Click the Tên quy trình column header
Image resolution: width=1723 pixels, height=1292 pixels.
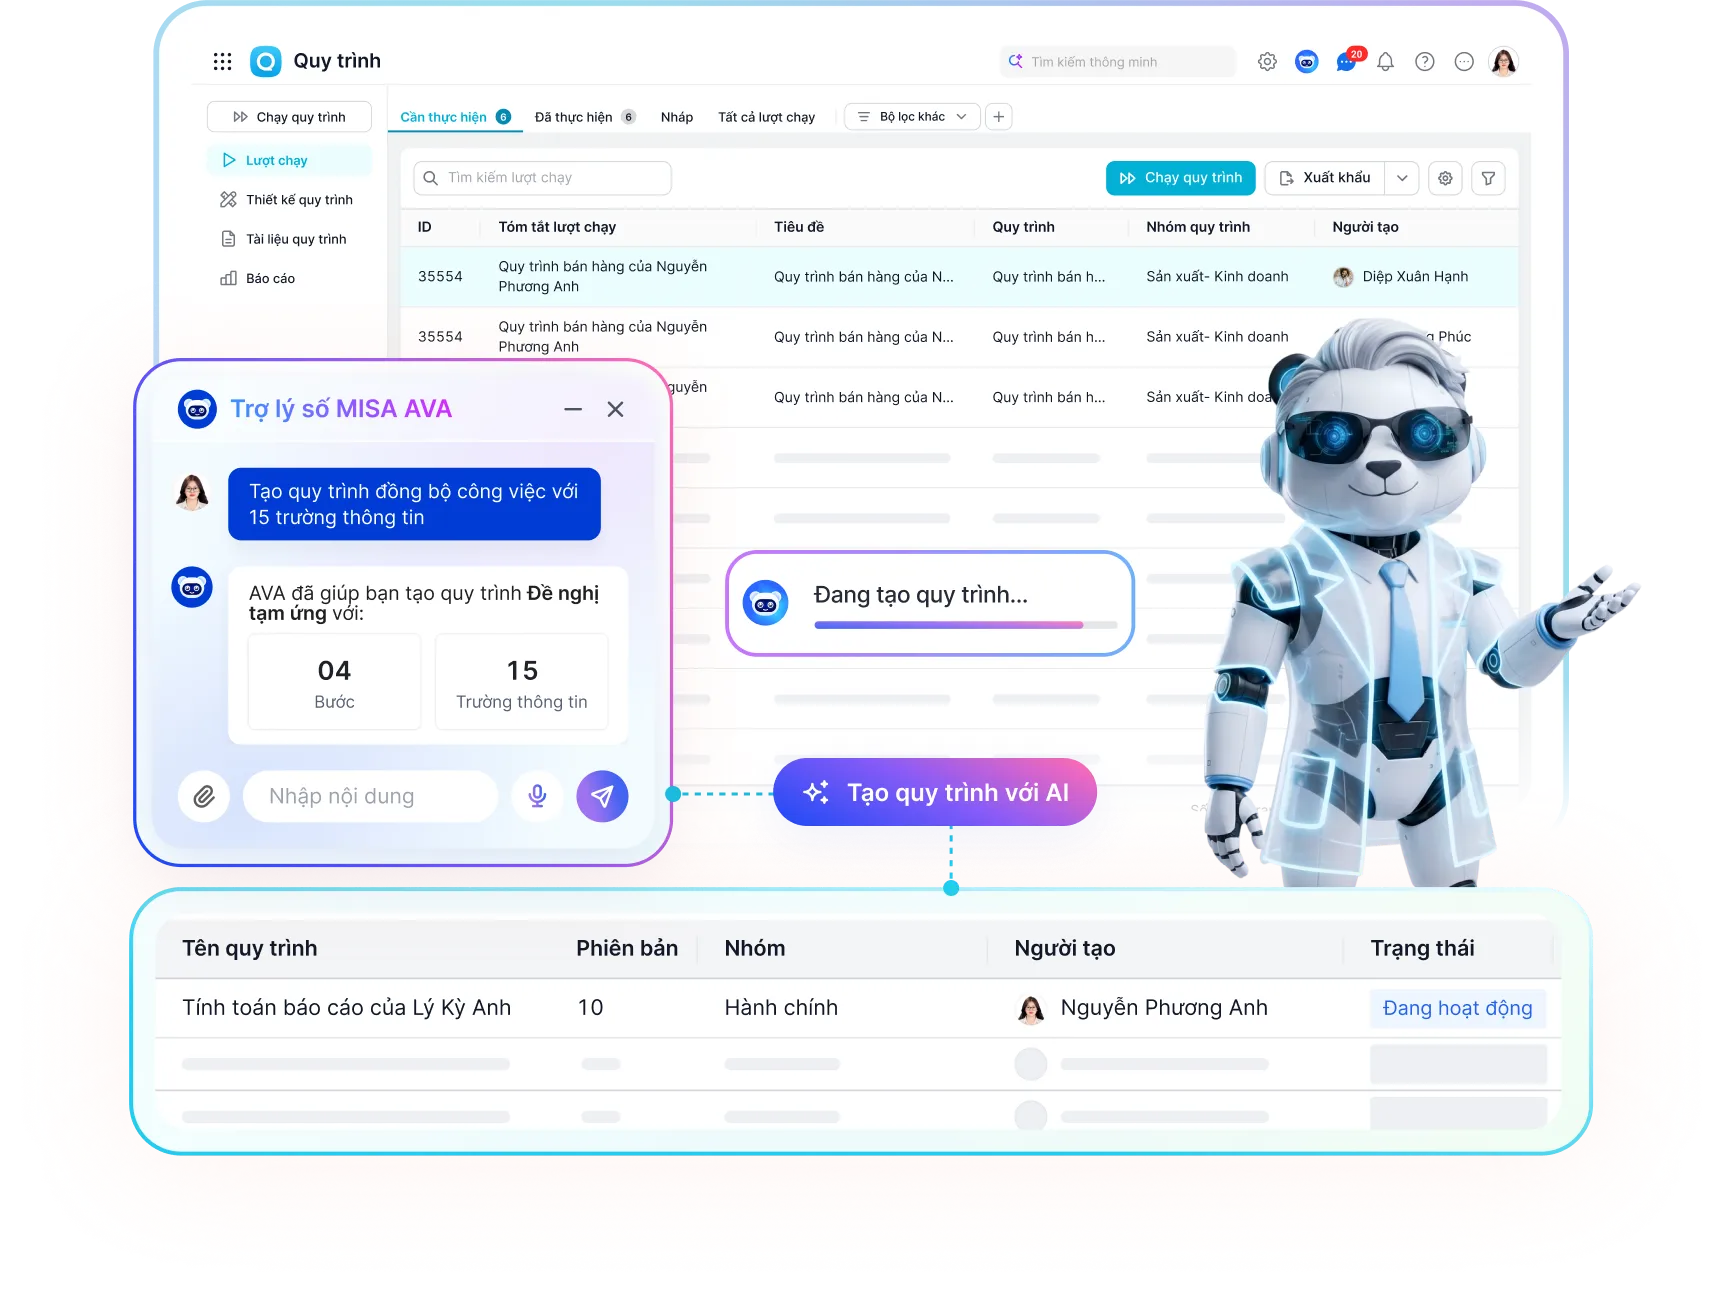point(249,948)
